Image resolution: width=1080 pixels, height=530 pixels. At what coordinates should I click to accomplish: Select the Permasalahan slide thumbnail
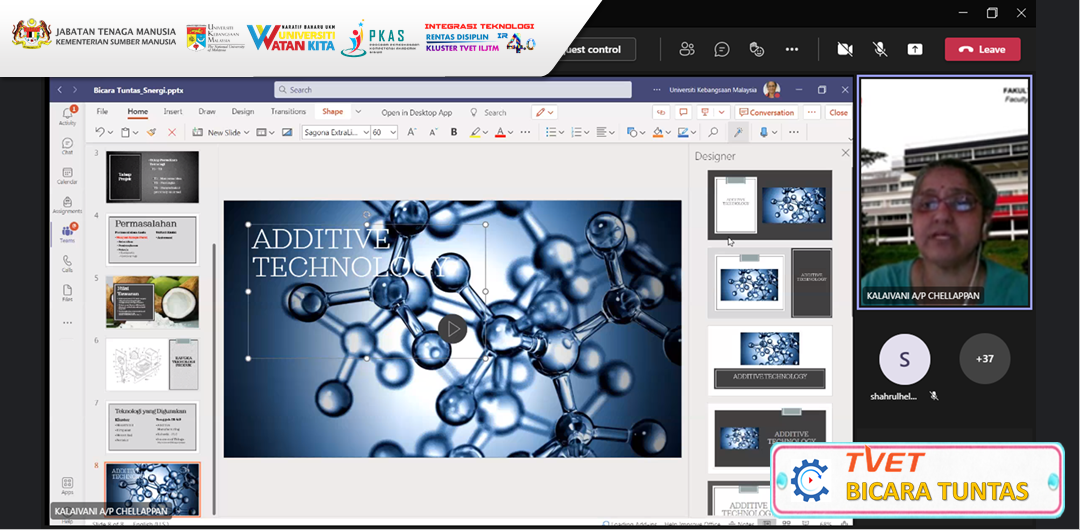pyautogui.click(x=153, y=239)
